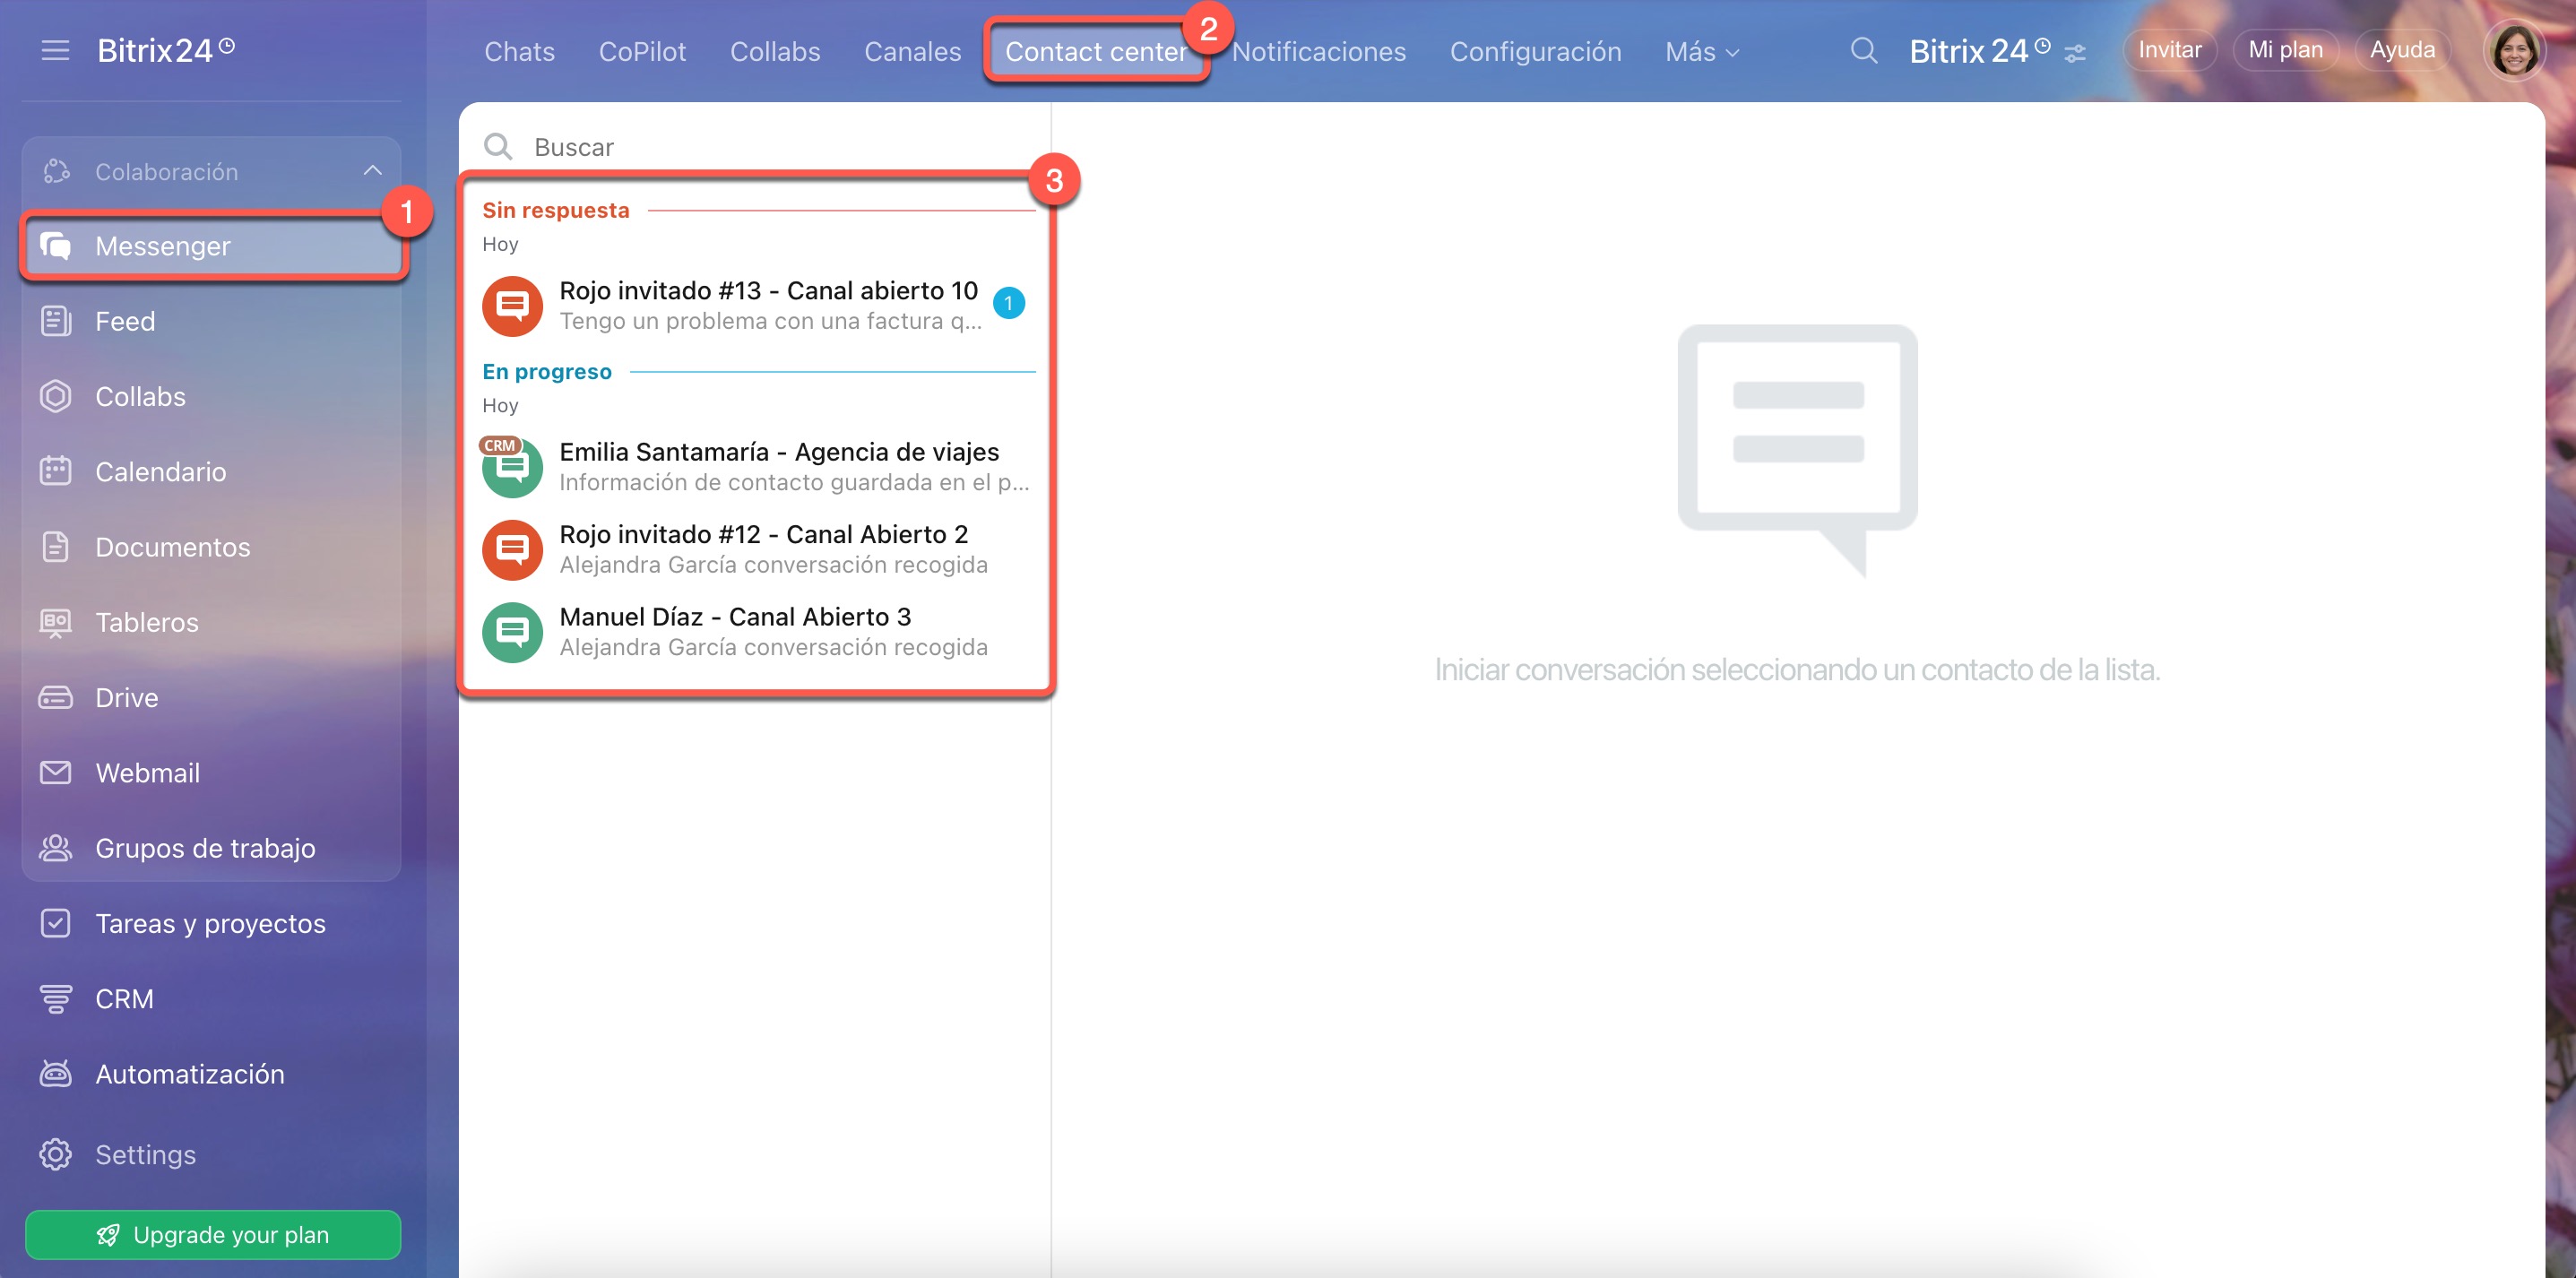
Task: Click the sliders icon beside Bitrix 24 title
Action: 2075,53
